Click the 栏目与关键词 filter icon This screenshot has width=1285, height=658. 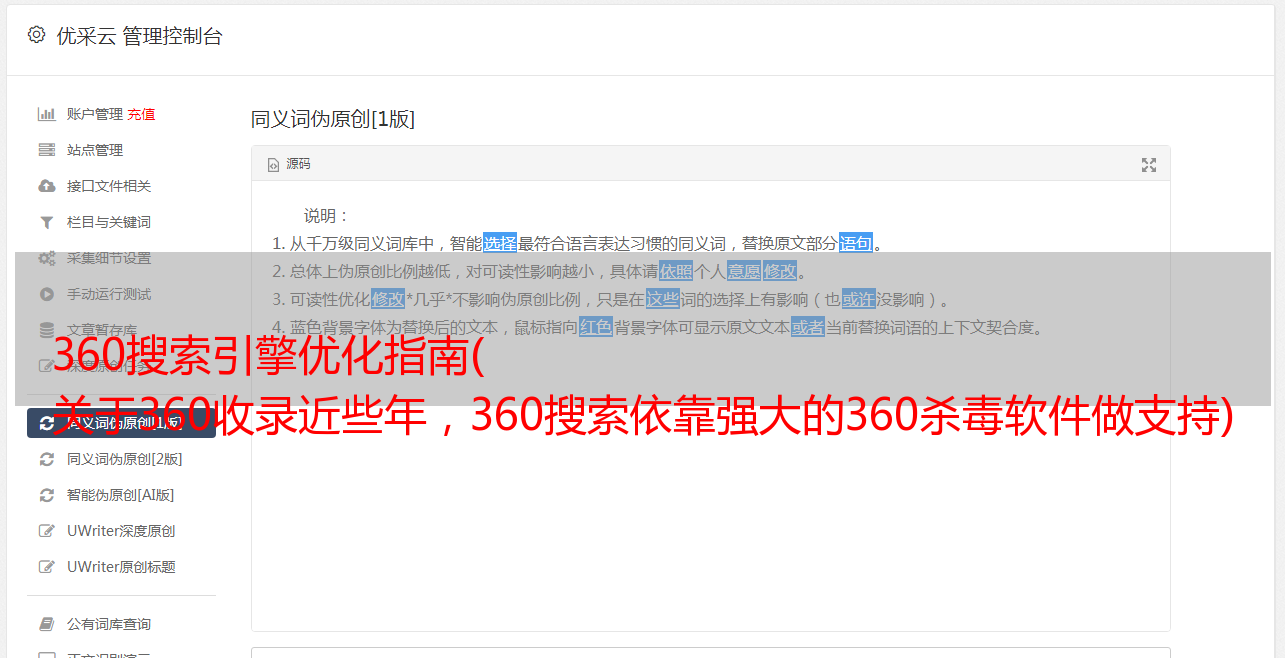[x=46, y=222]
